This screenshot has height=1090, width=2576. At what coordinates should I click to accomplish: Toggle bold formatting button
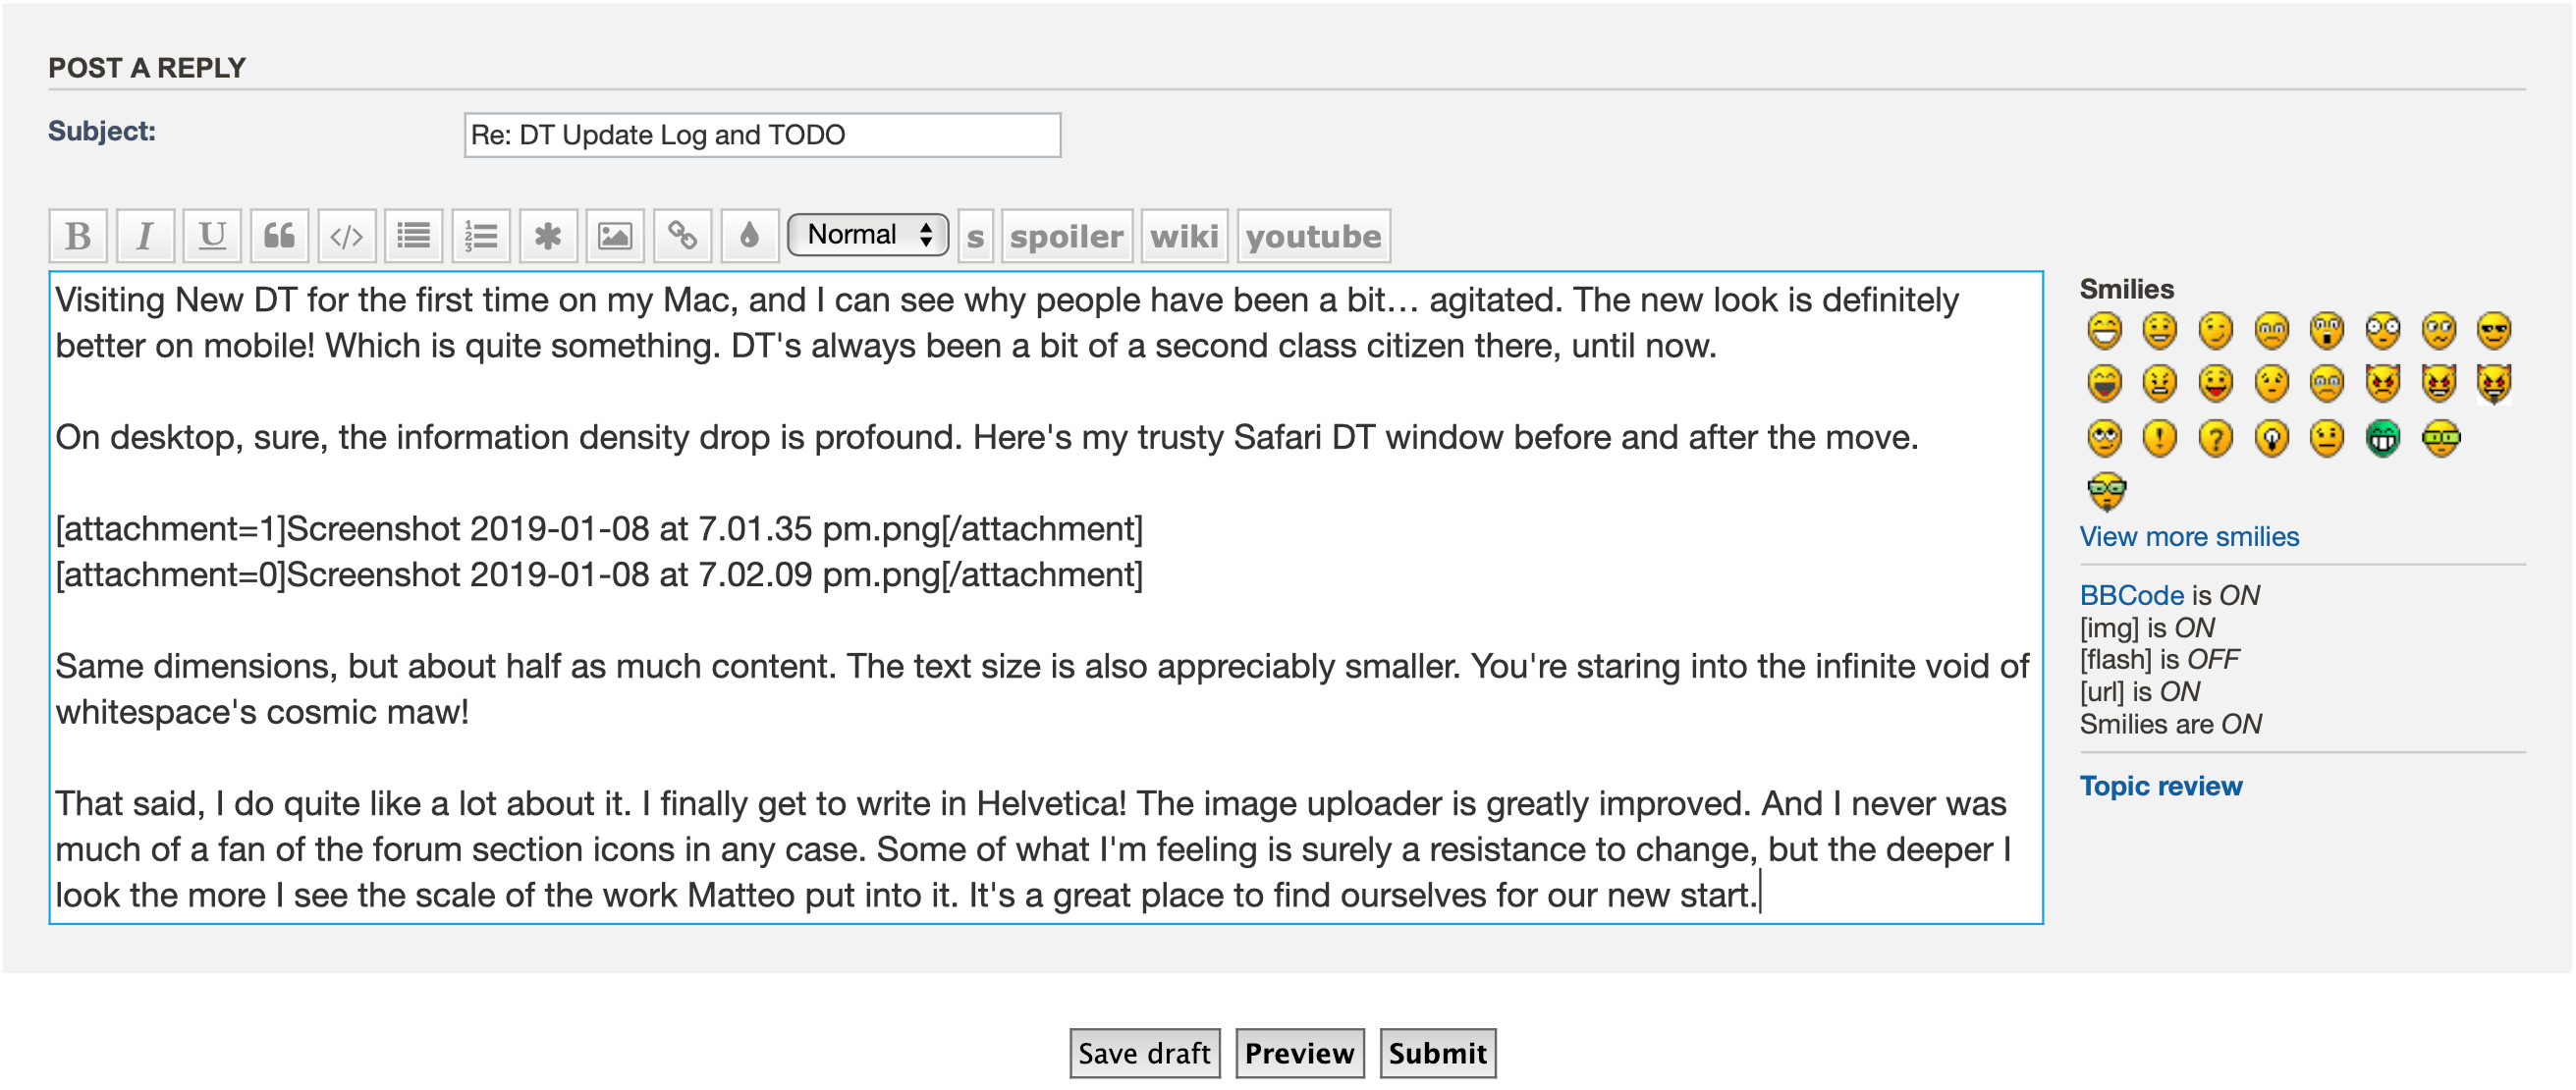(78, 236)
